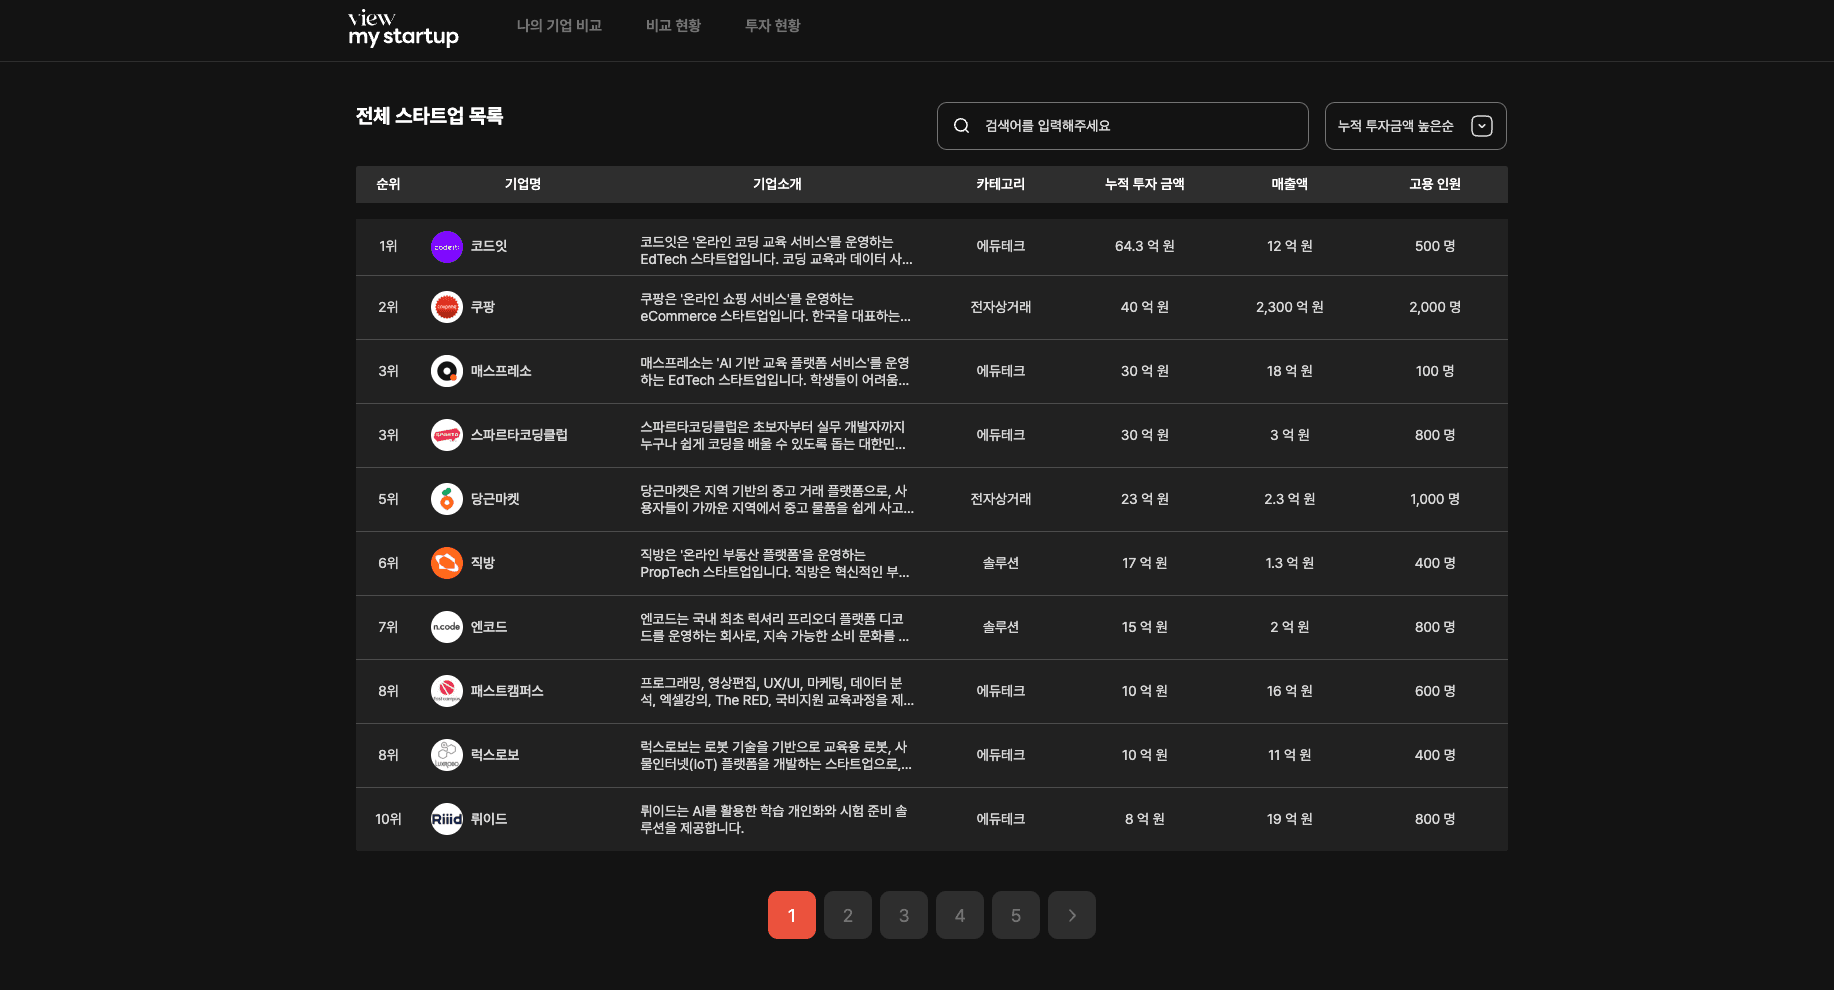Screen dimensions: 1834x990
Task: Click the View My Startup logo
Action: pyautogui.click(x=403, y=28)
